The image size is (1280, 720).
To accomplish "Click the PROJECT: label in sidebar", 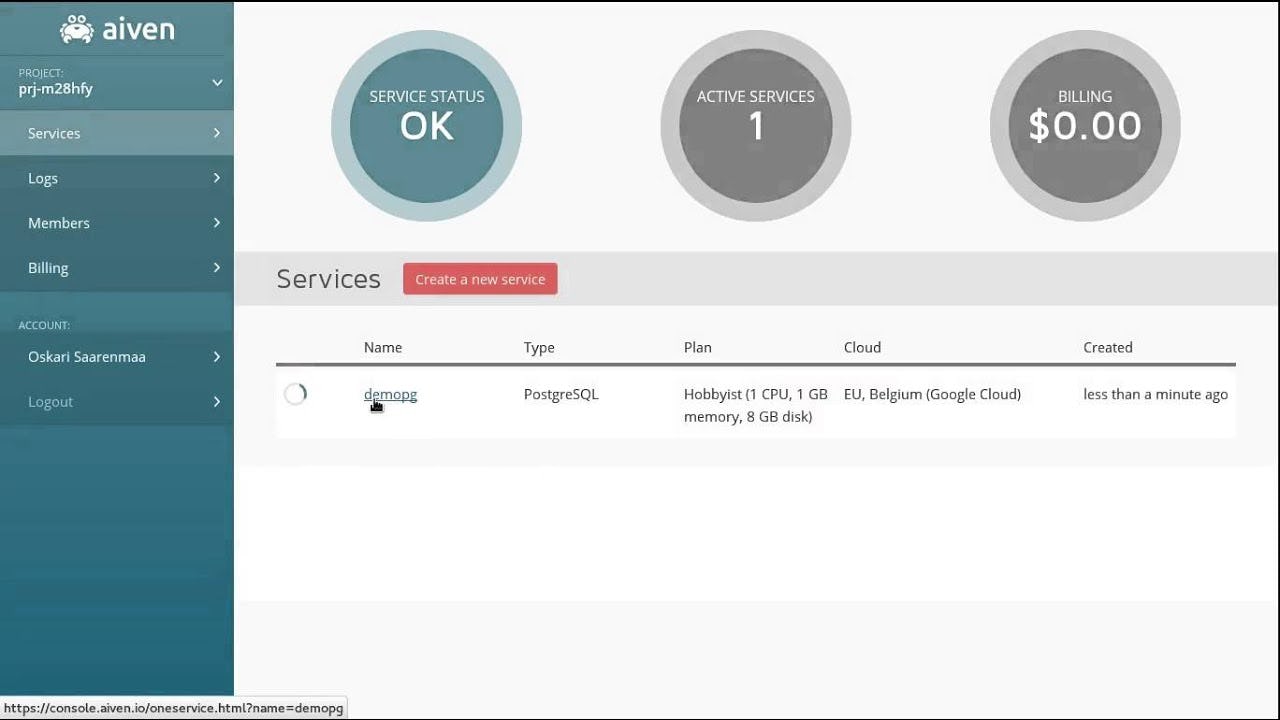I will (41, 73).
